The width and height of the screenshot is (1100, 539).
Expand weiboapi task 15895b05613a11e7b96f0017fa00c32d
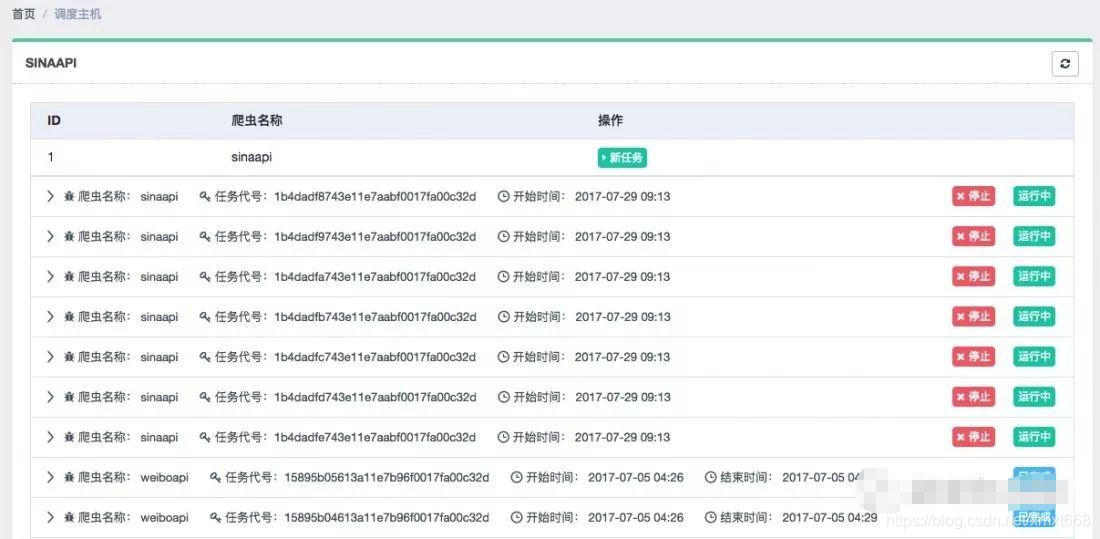[50, 477]
